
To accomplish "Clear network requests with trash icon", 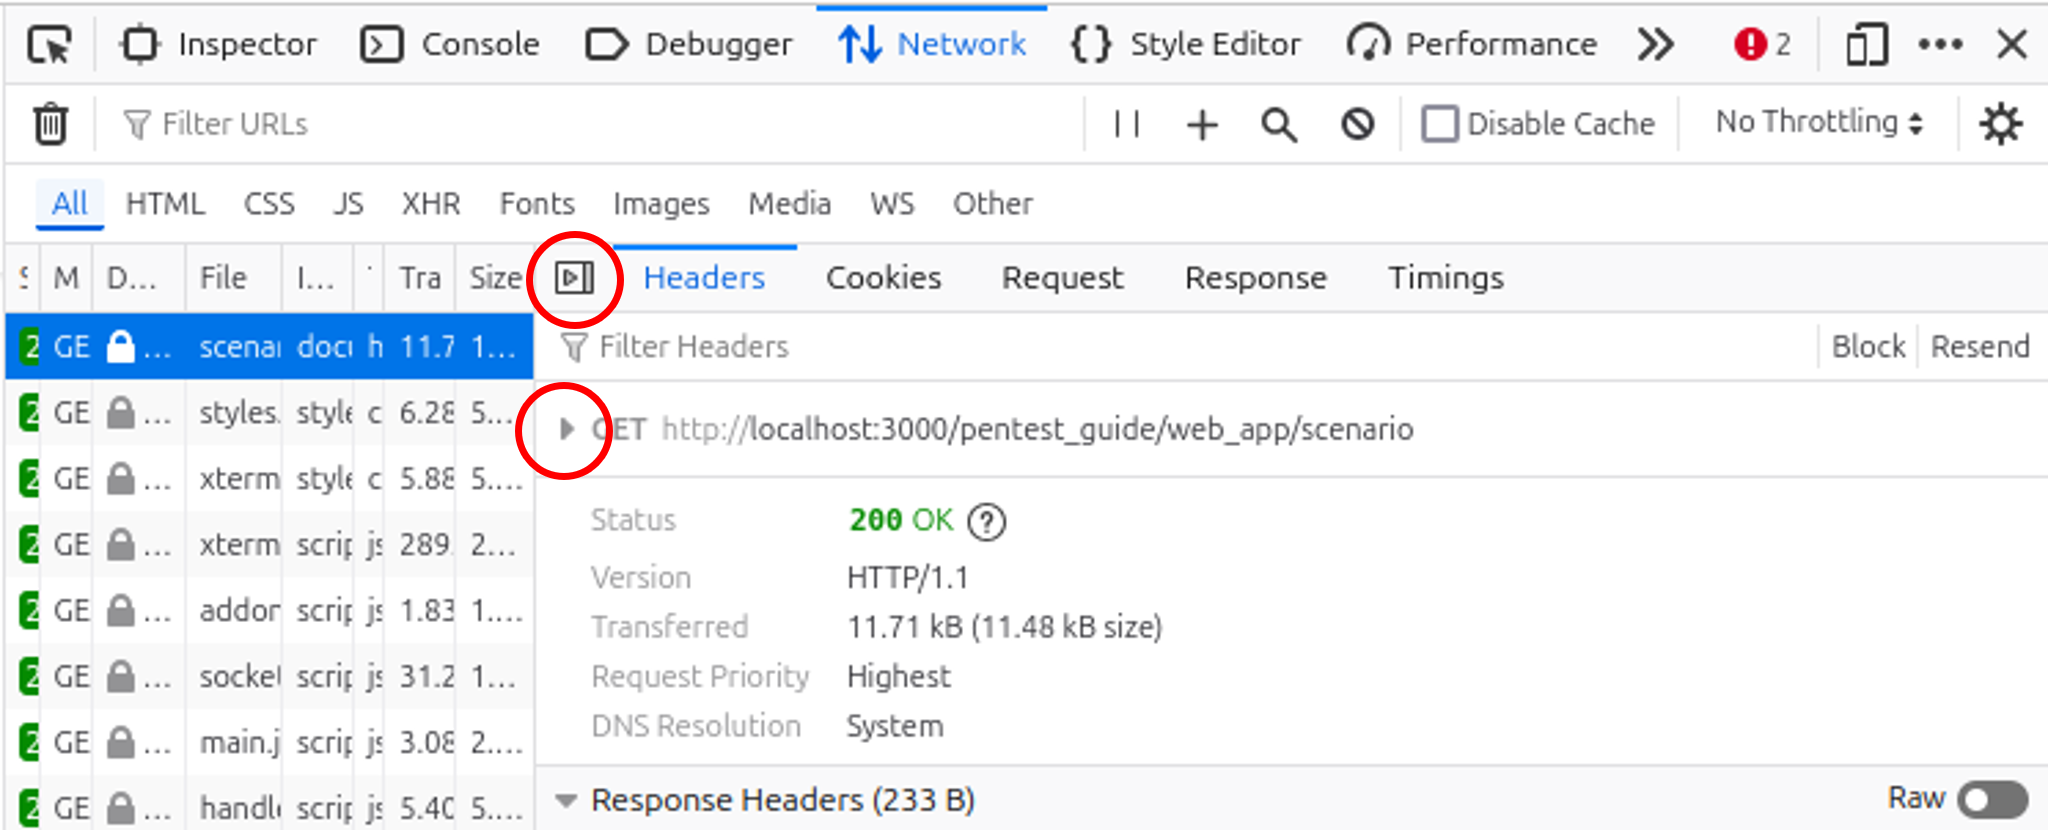I will coord(50,124).
